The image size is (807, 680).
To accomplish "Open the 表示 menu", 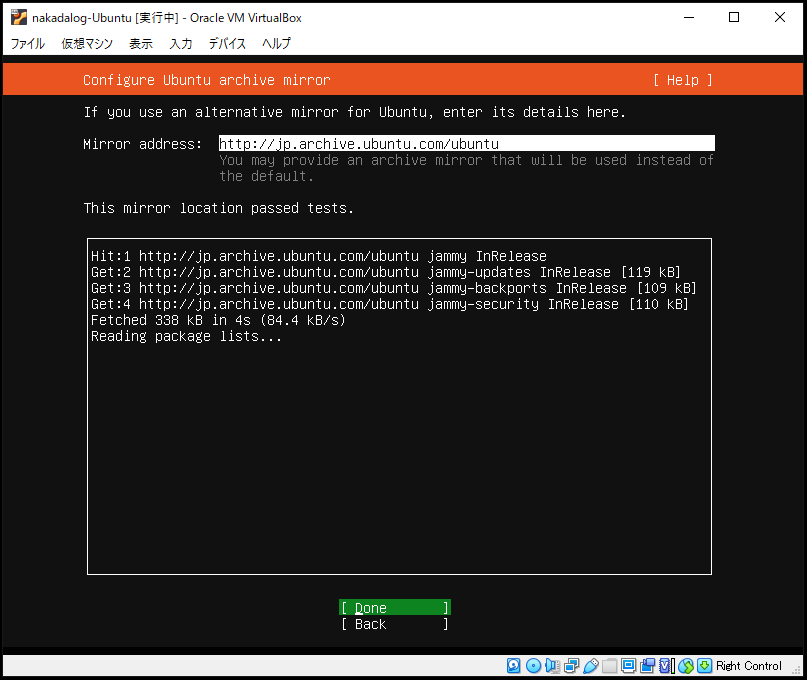I will pos(141,44).
